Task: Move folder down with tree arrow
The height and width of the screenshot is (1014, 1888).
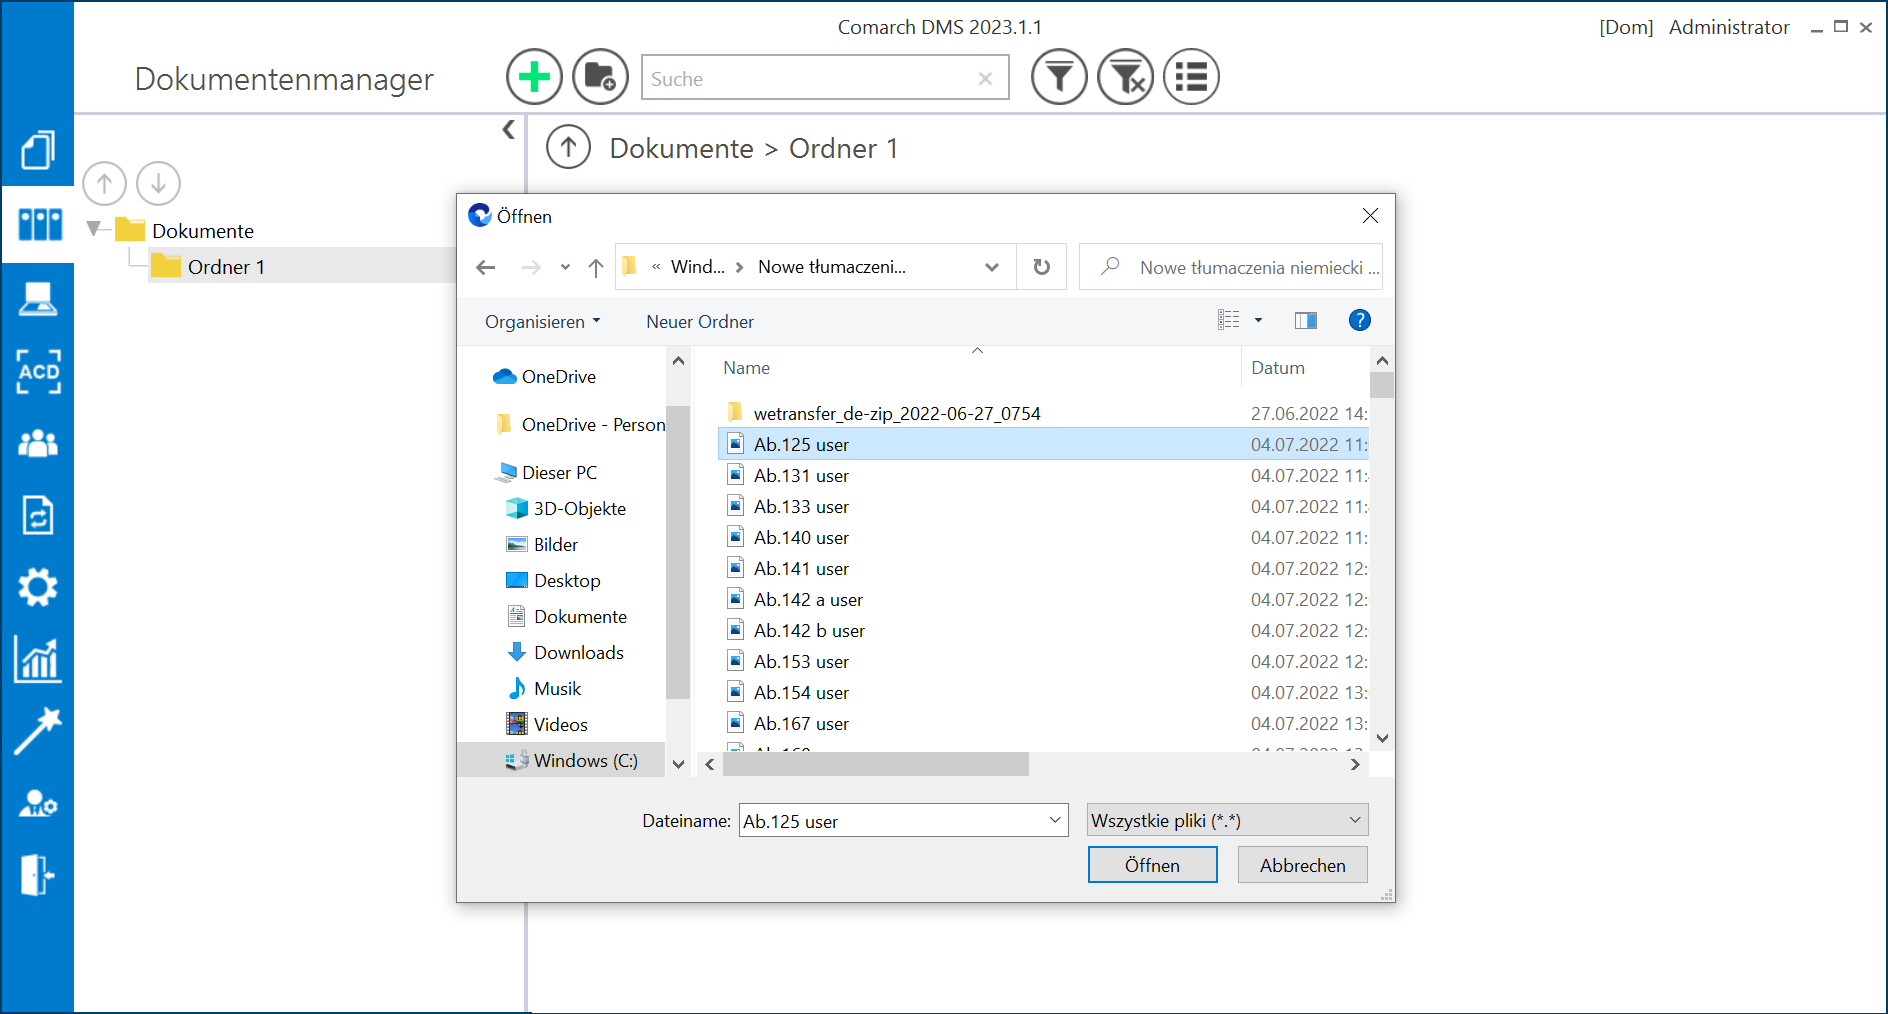Action: [158, 184]
